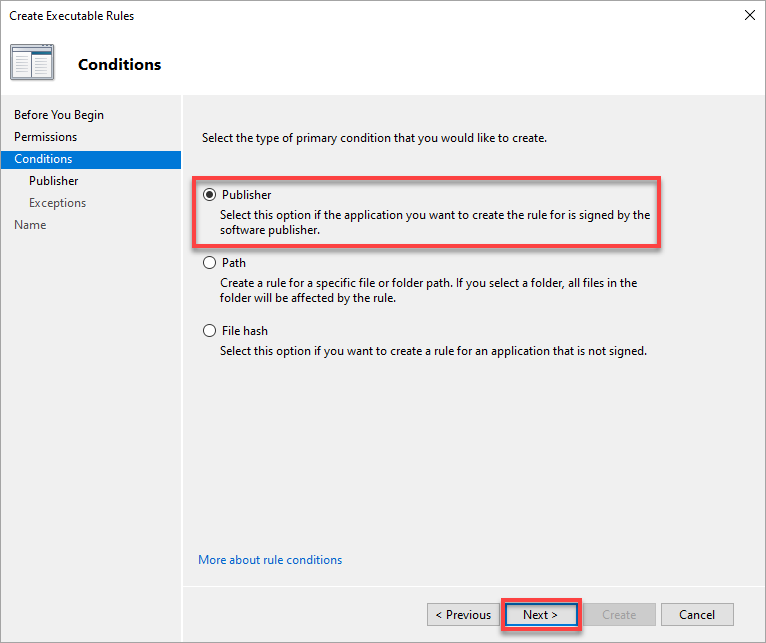Viewport: 766px width, 643px height.
Task: Close the Create Executable Rules dialog
Action: [749, 15]
